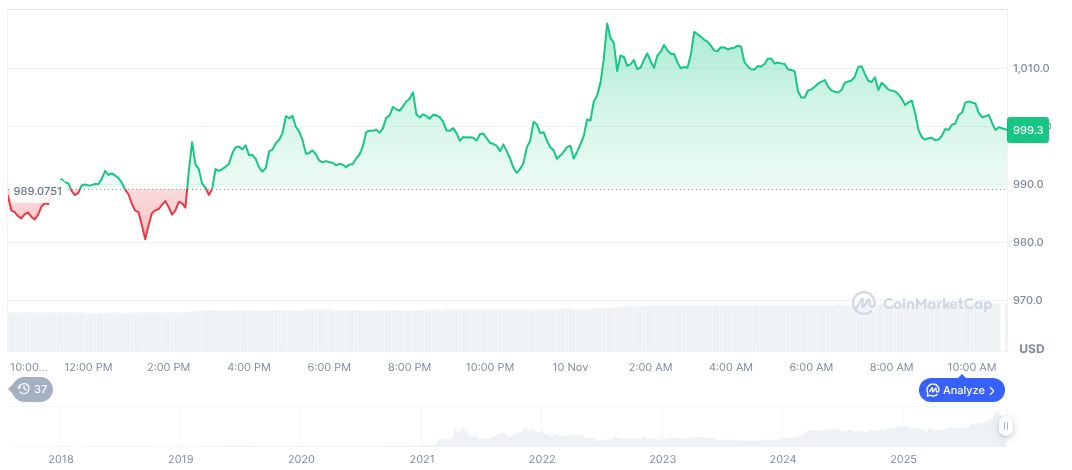Click the 980.0 price axis label
1072x470 pixels.
tap(1029, 242)
